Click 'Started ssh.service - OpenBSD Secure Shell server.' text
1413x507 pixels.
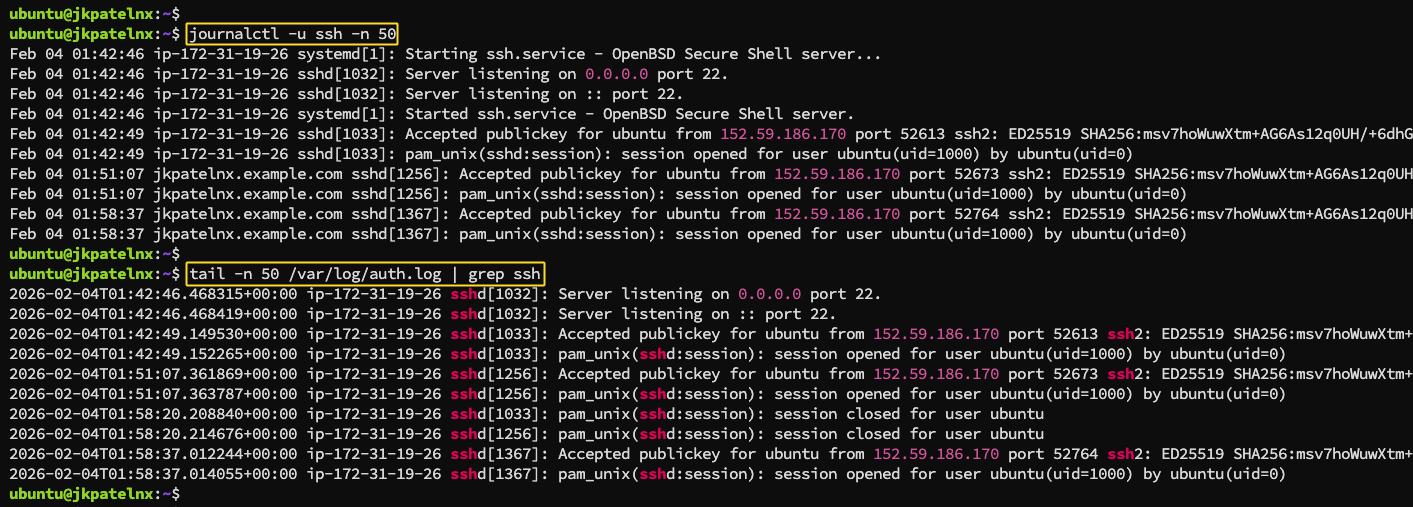click(x=629, y=114)
